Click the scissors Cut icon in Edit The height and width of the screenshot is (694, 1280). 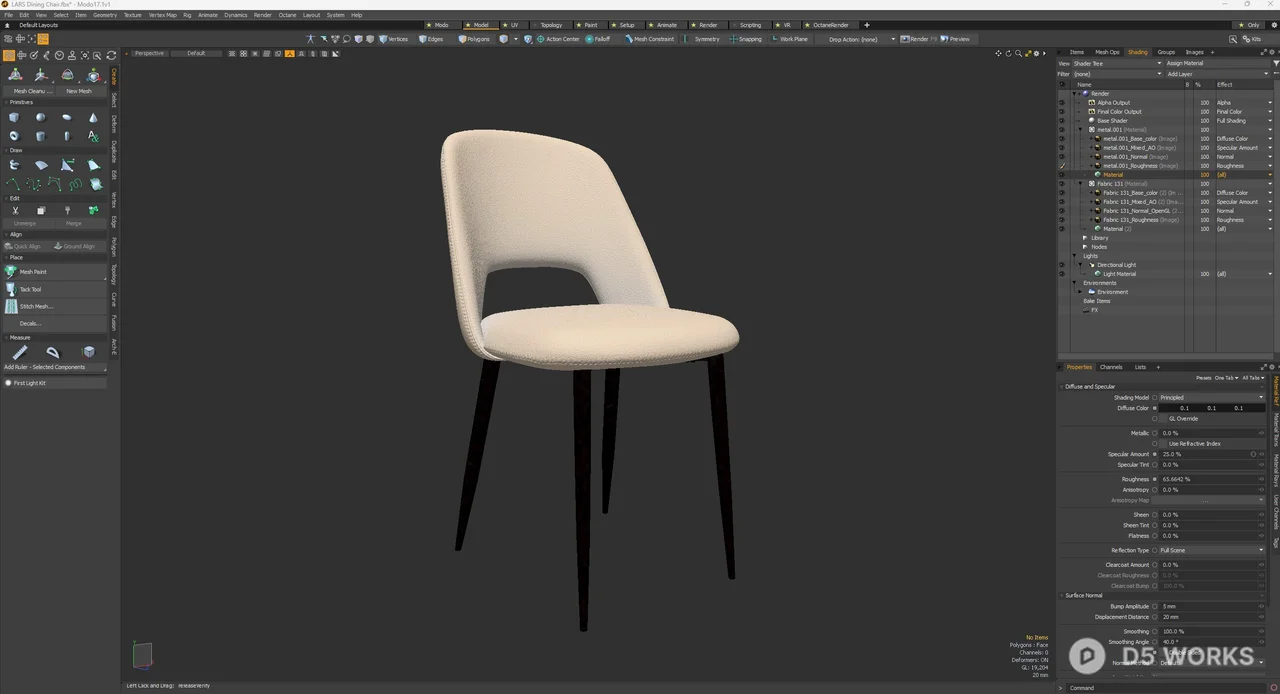(15, 210)
